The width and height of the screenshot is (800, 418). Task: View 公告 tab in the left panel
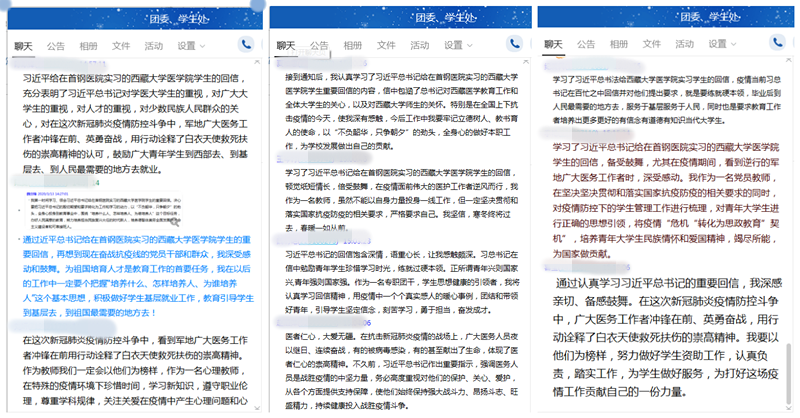[x=56, y=46]
